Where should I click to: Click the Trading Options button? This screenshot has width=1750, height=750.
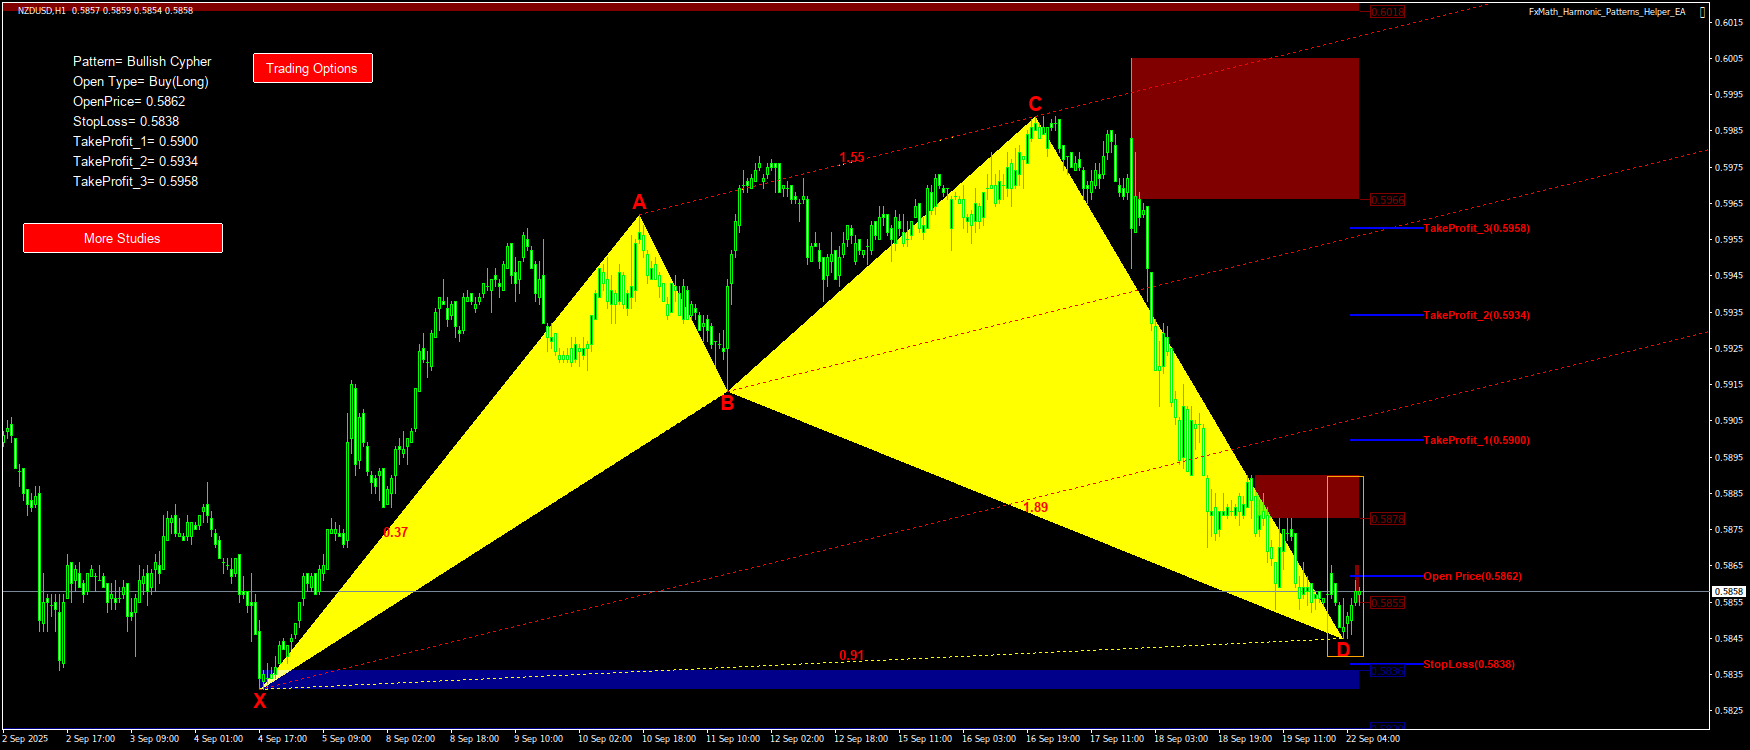[312, 68]
